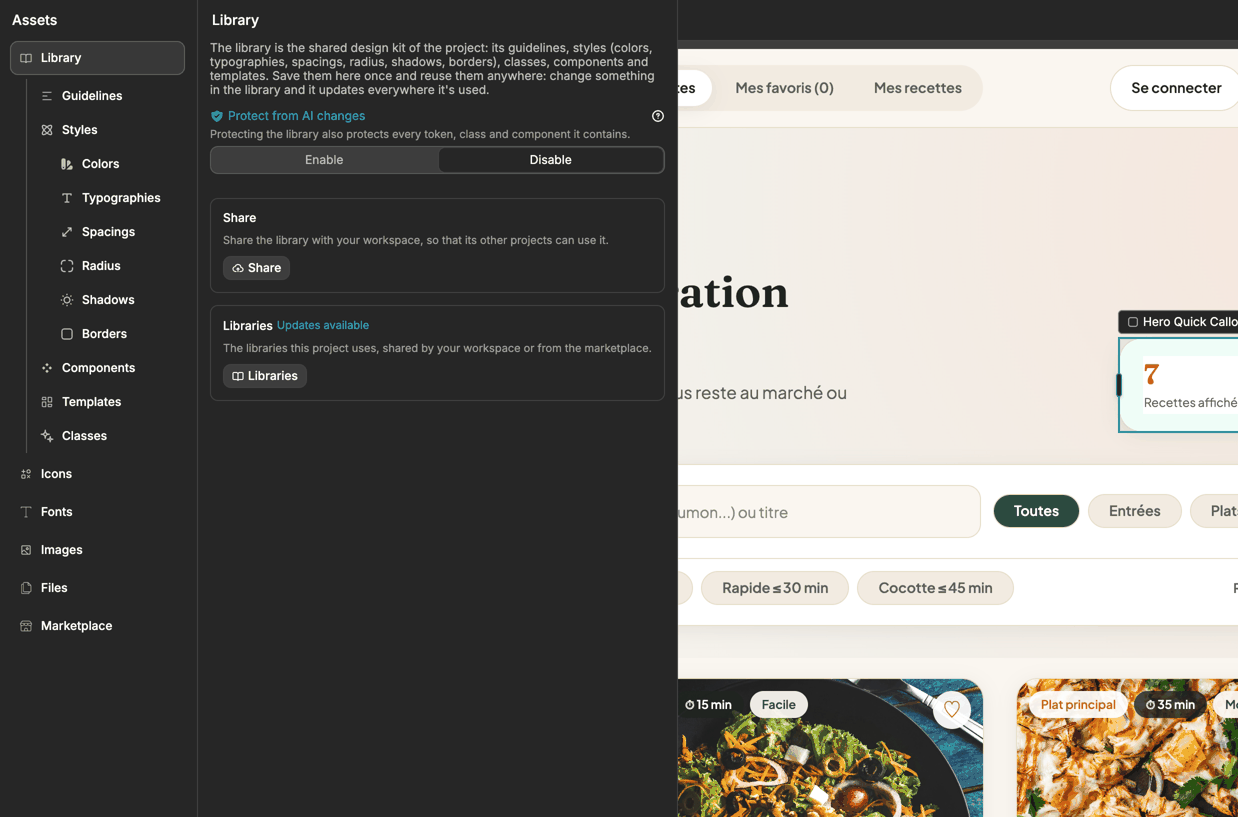Click the Spacings arrow icon

click(x=67, y=232)
